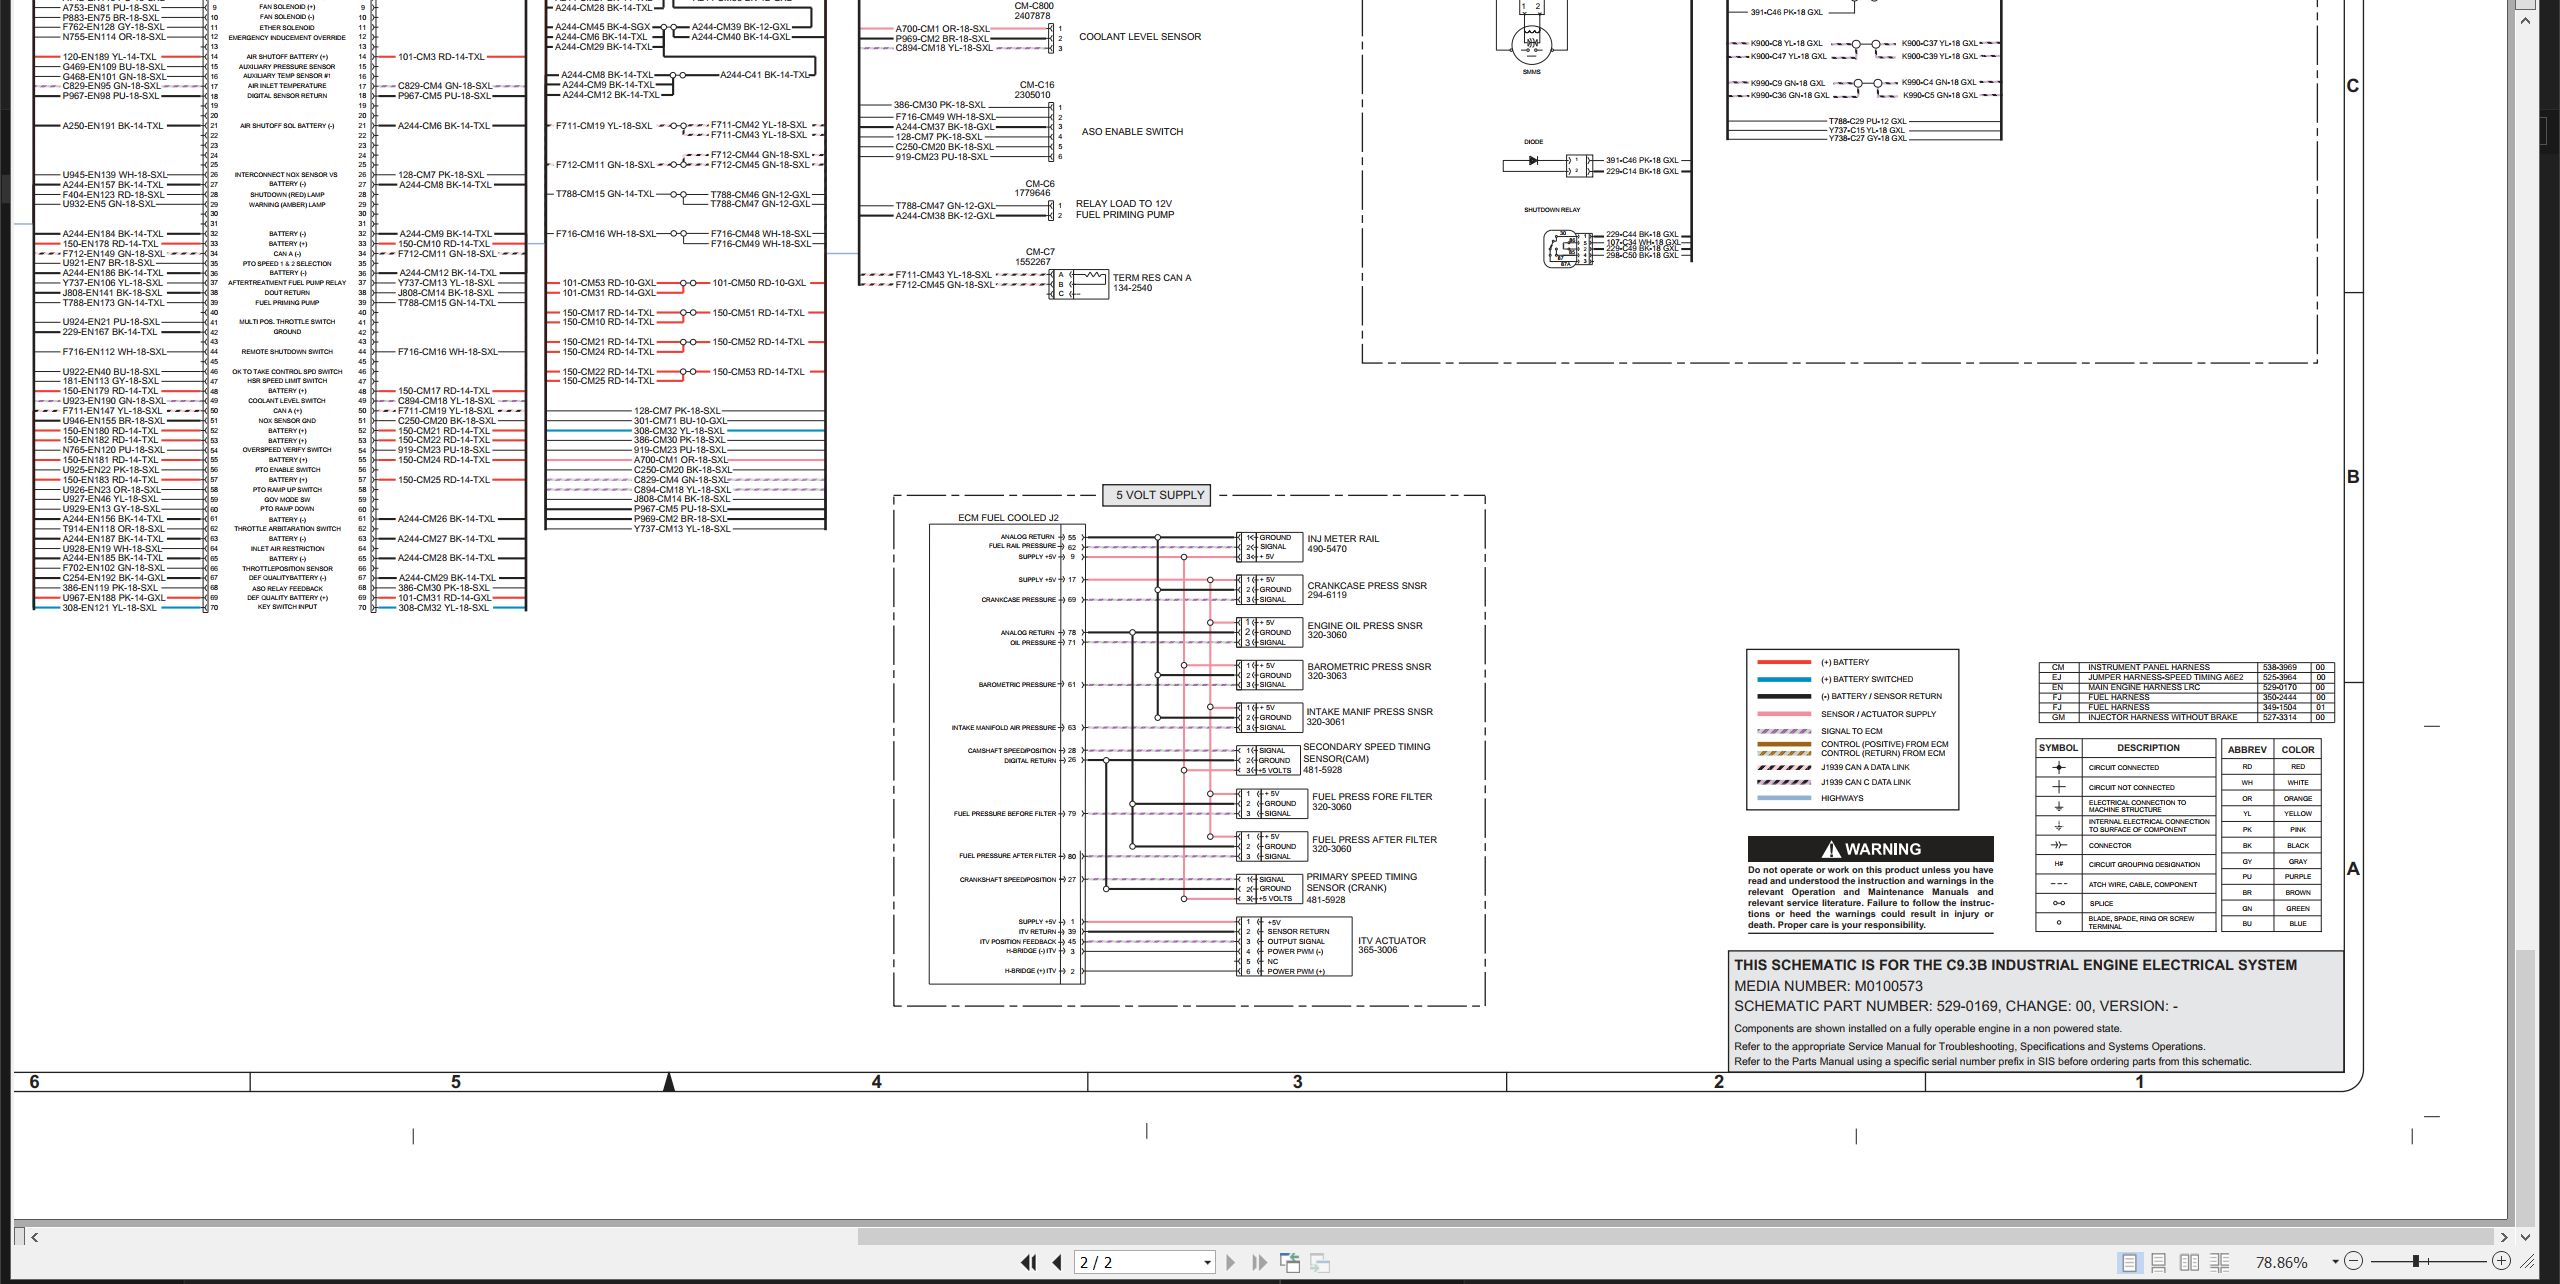Click vertical scrollbar down arrow
Screen dimensions: 2560x1284
[2524, 1237]
